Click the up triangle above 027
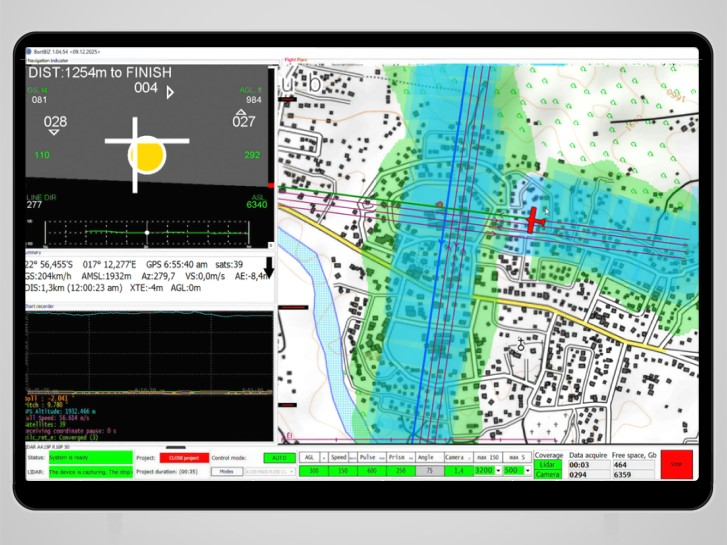This screenshot has width=727, height=545. 241,112
